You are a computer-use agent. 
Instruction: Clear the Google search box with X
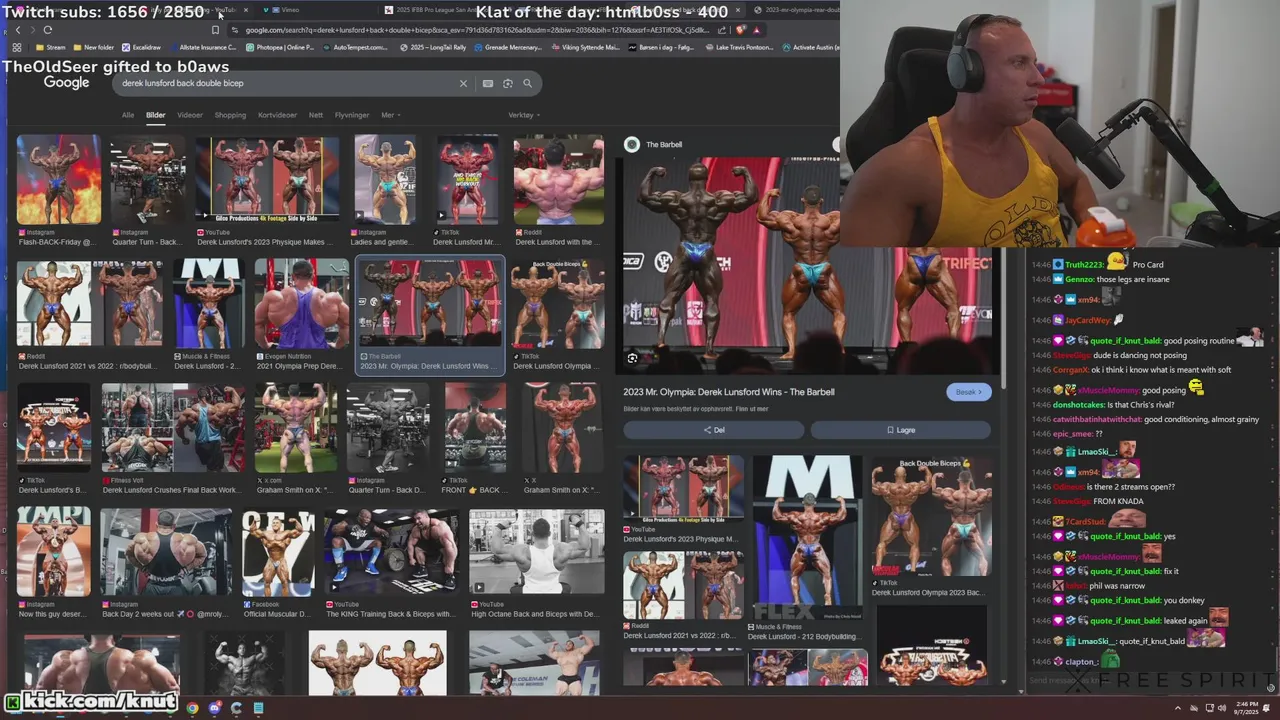pos(463,83)
